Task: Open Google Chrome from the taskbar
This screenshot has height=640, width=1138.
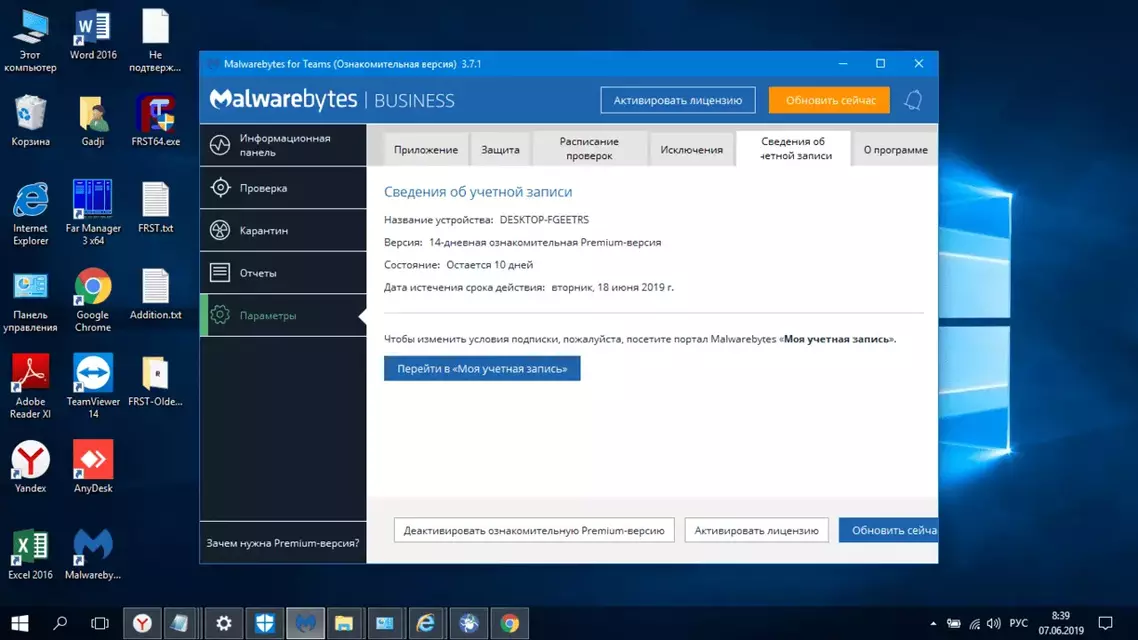Action: (x=509, y=623)
